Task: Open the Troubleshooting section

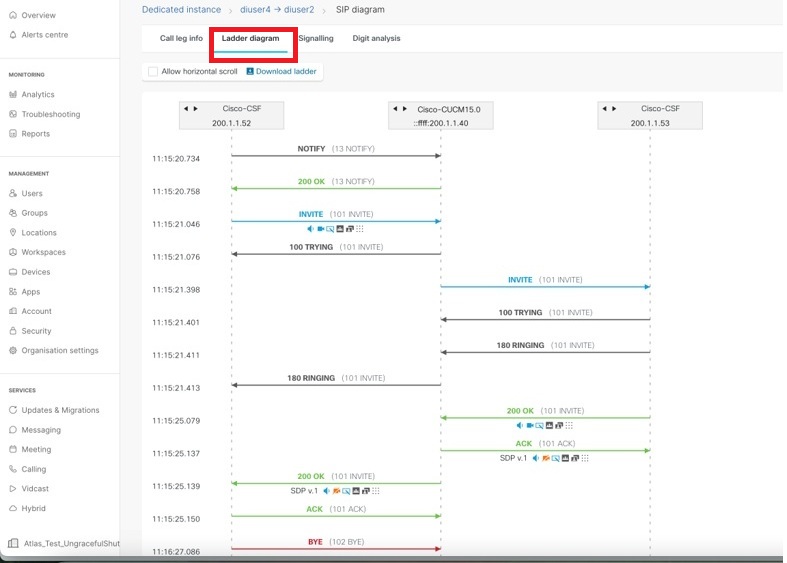Action: [x=50, y=114]
